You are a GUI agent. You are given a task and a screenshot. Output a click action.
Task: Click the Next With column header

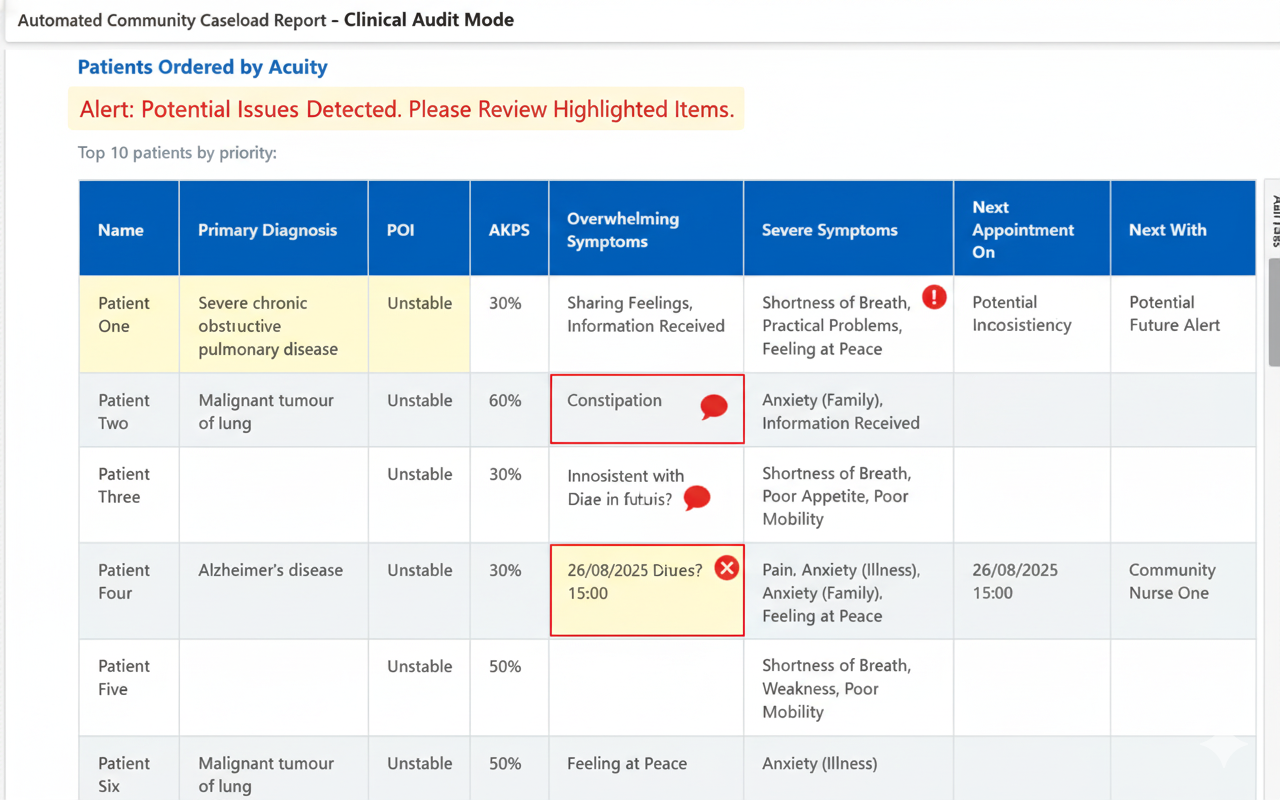[x=1167, y=230]
